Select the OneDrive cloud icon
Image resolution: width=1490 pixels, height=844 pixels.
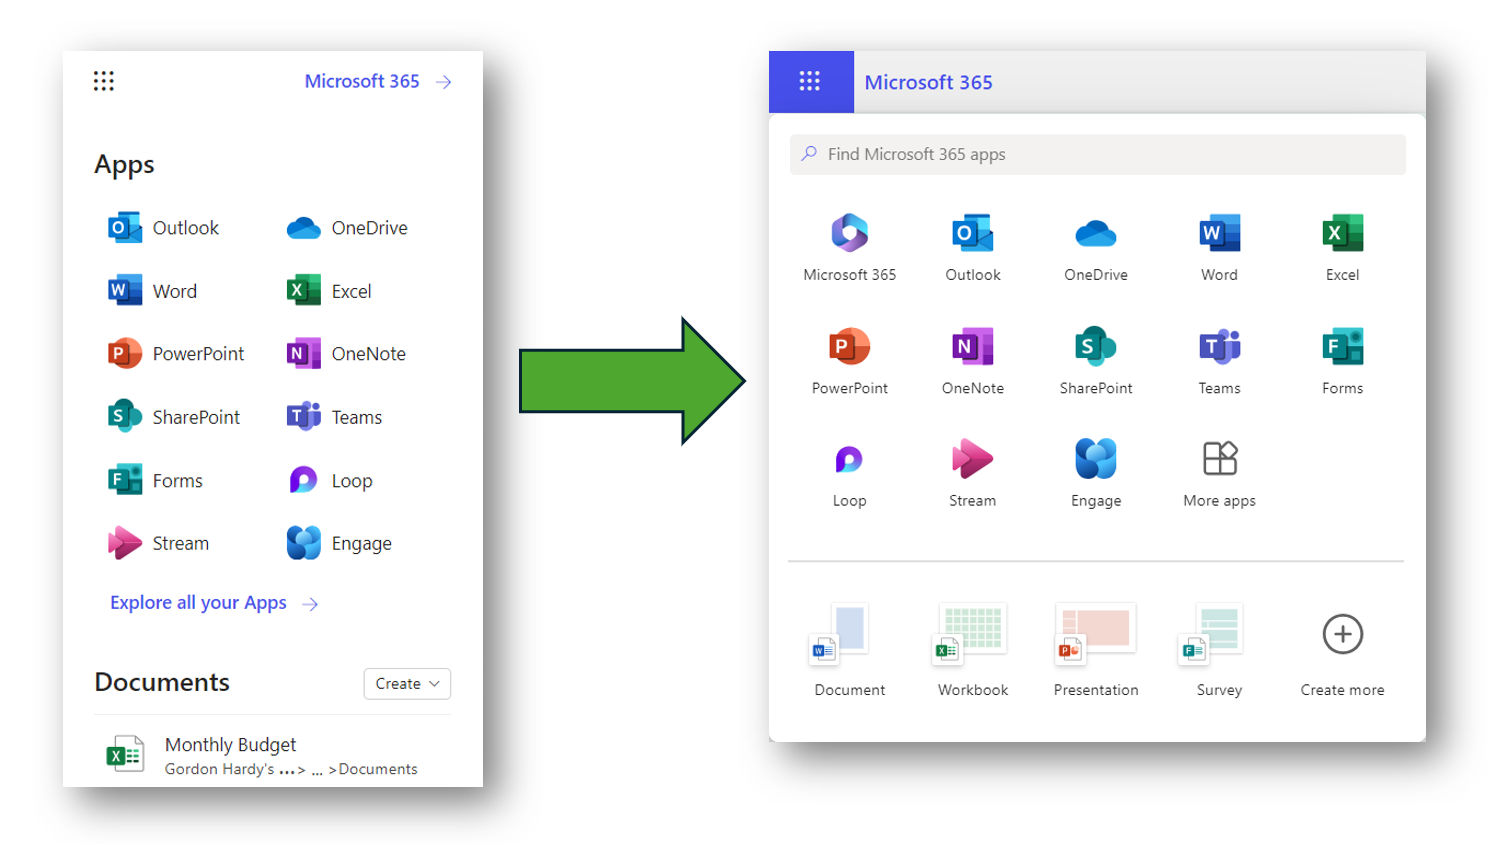1095,232
